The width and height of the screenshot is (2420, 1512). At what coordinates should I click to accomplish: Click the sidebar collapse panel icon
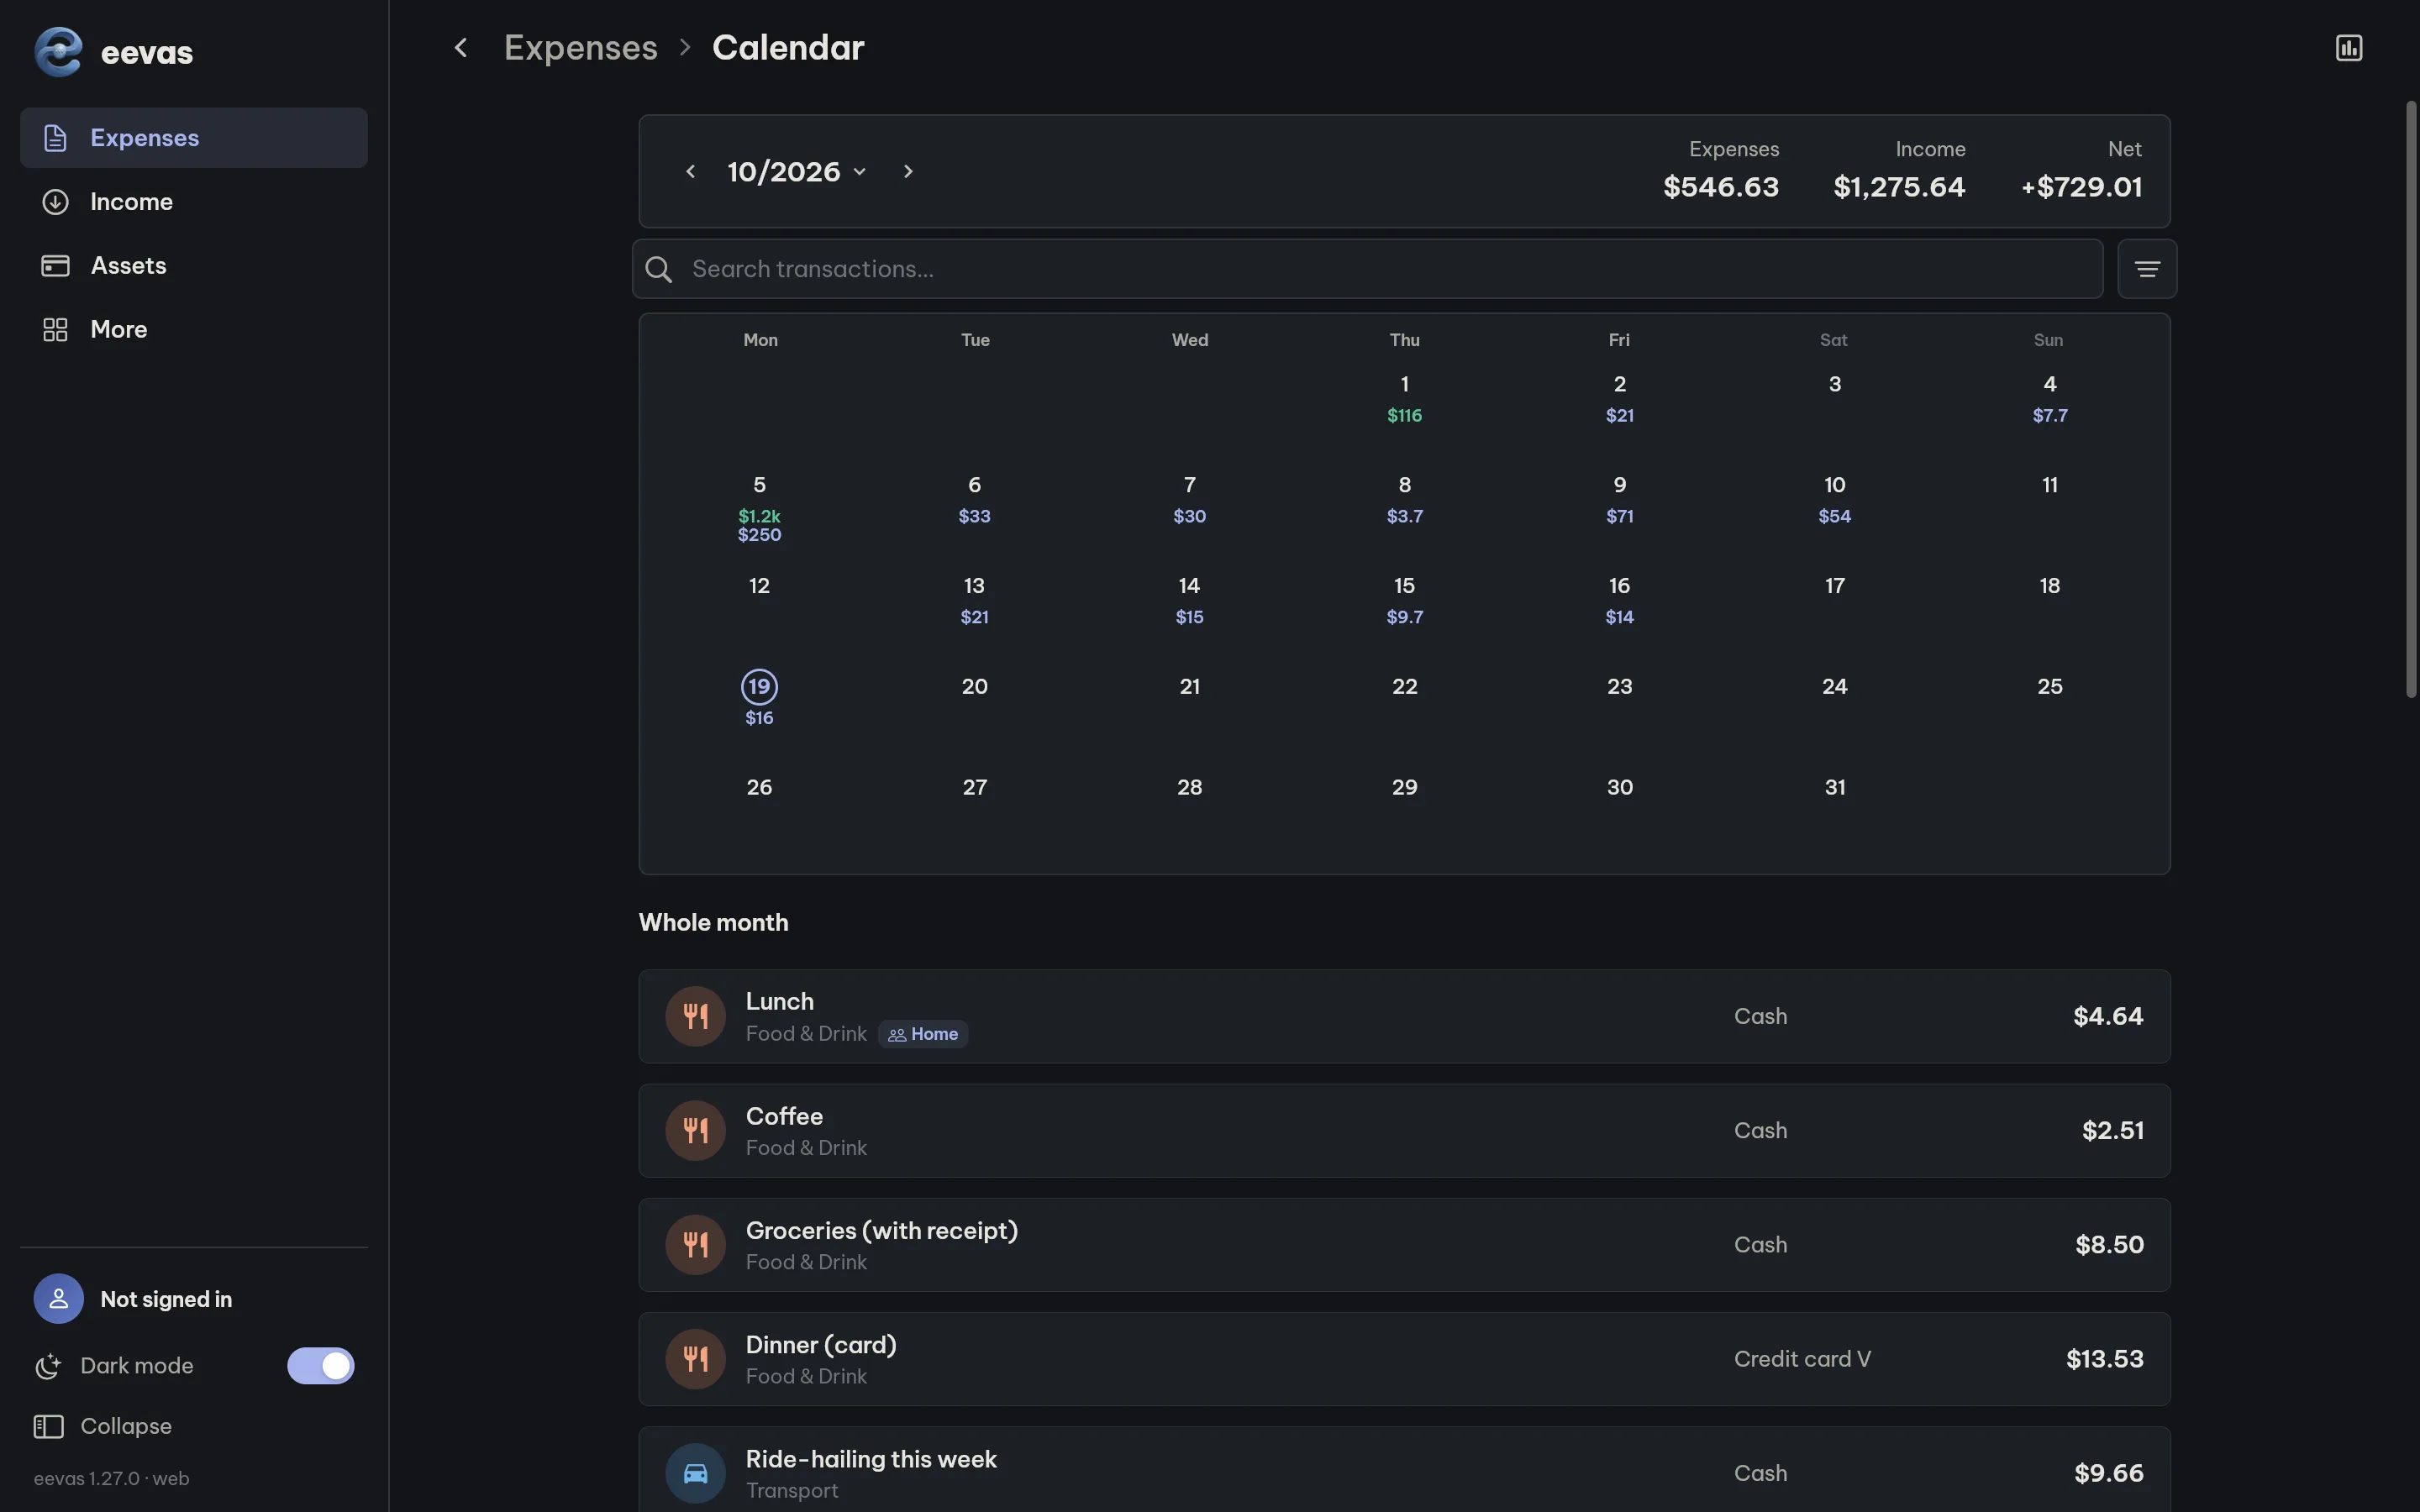point(48,1426)
